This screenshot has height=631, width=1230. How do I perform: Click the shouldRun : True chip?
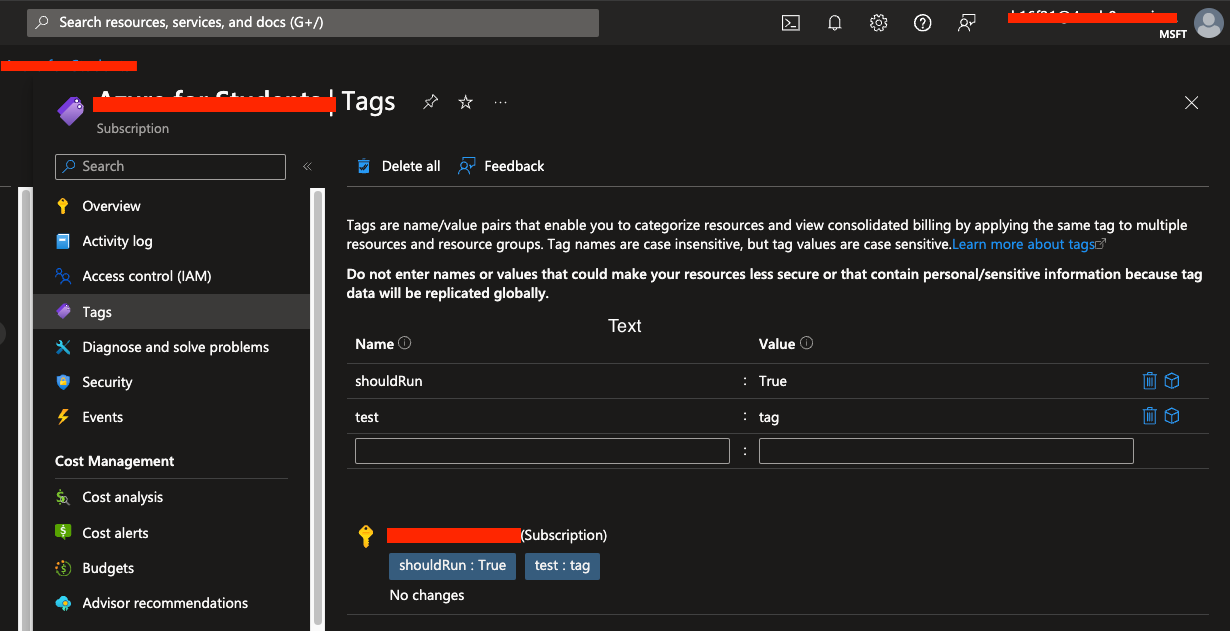[x=452, y=565]
